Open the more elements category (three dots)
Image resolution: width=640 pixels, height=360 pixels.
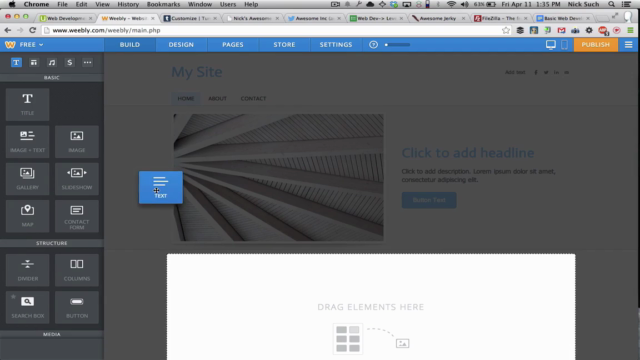[87, 62]
